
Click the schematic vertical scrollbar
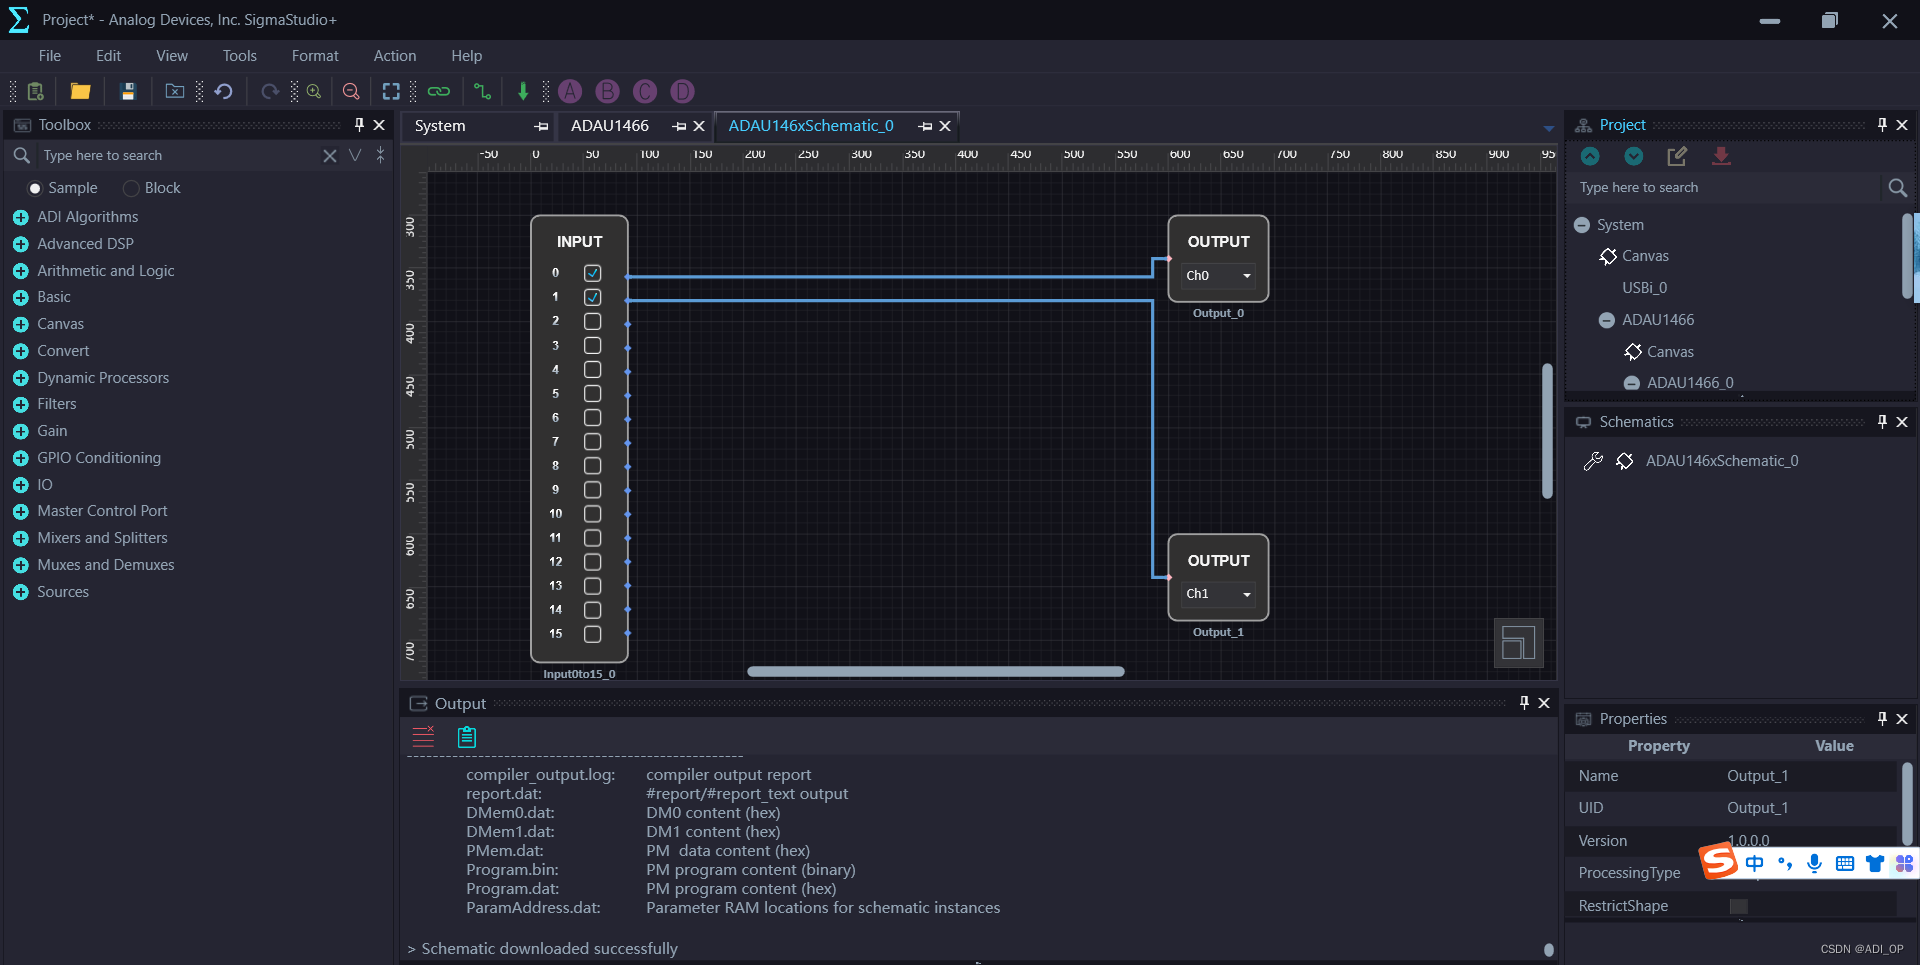click(1547, 431)
